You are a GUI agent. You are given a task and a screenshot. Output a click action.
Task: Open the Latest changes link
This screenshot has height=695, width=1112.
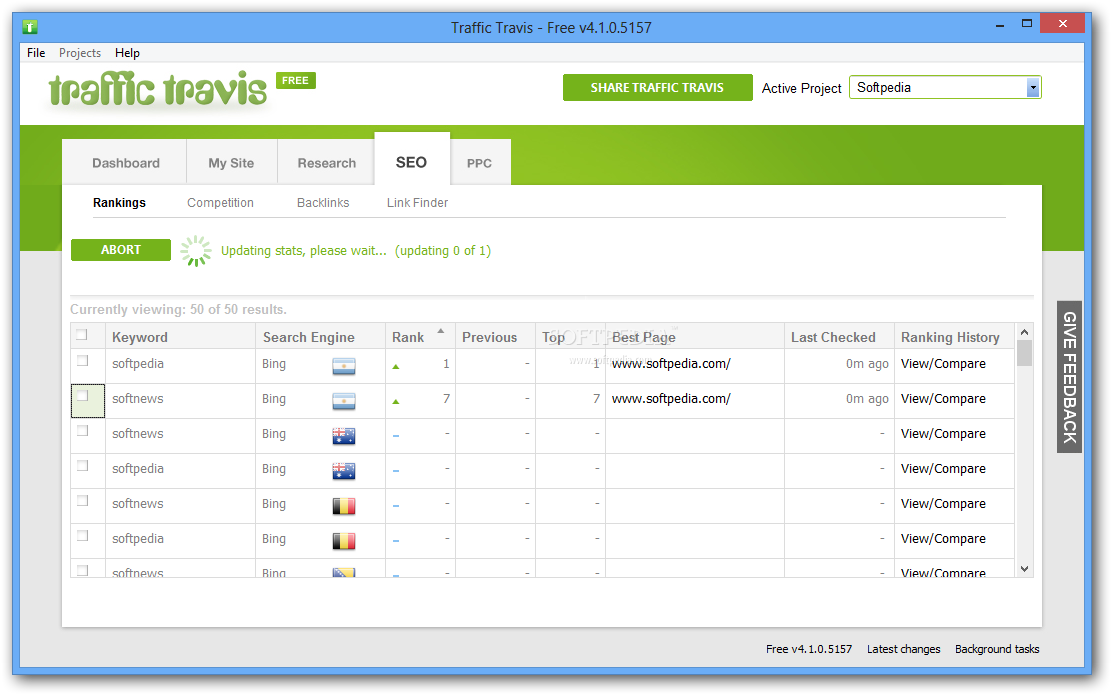coord(904,649)
